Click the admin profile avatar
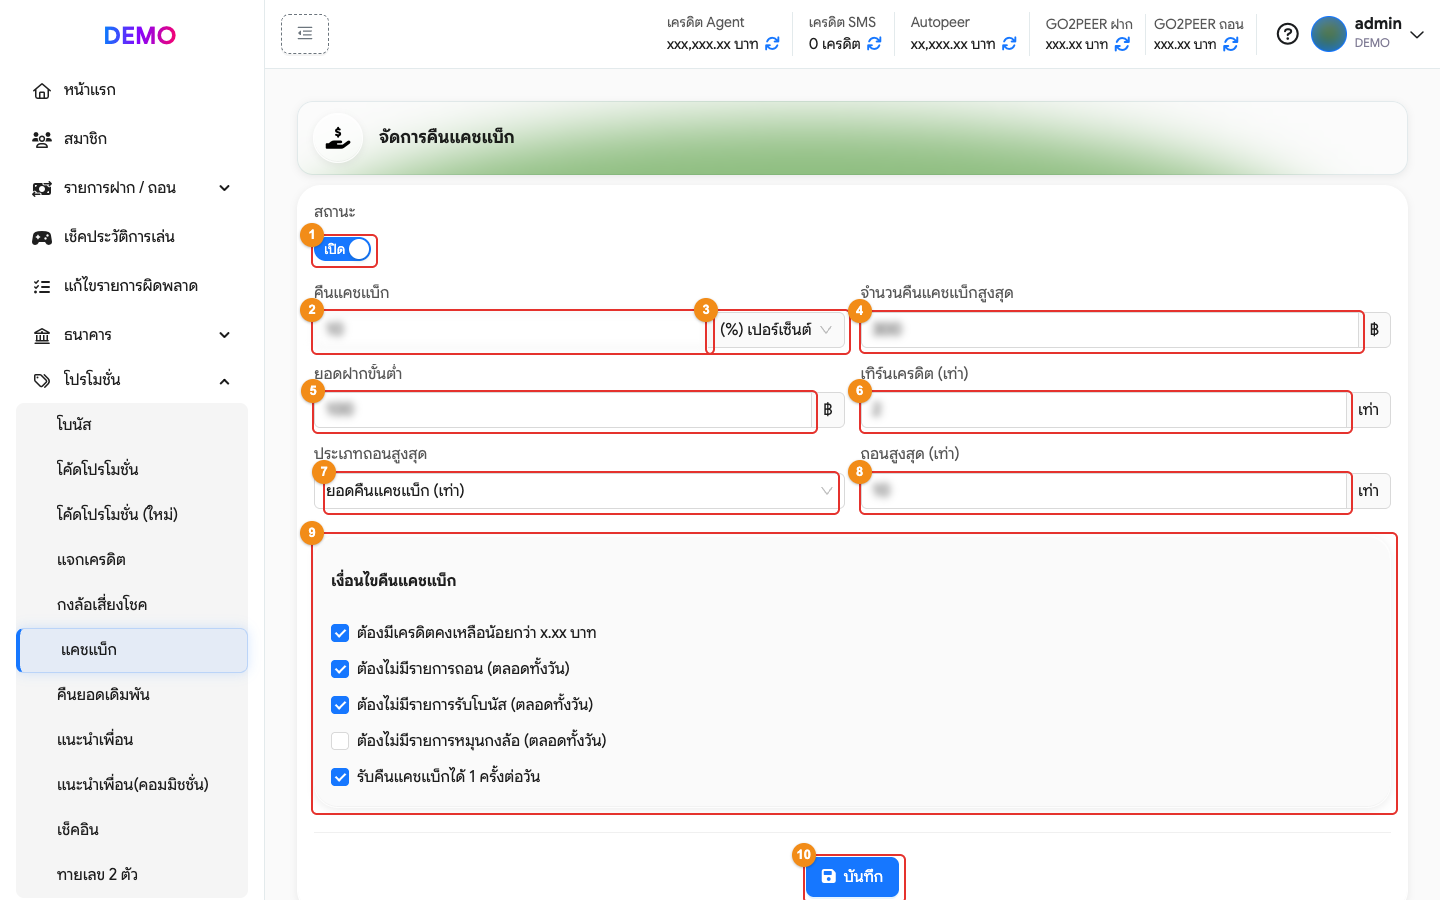Viewport: 1440px width, 900px height. pyautogui.click(x=1329, y=34)
